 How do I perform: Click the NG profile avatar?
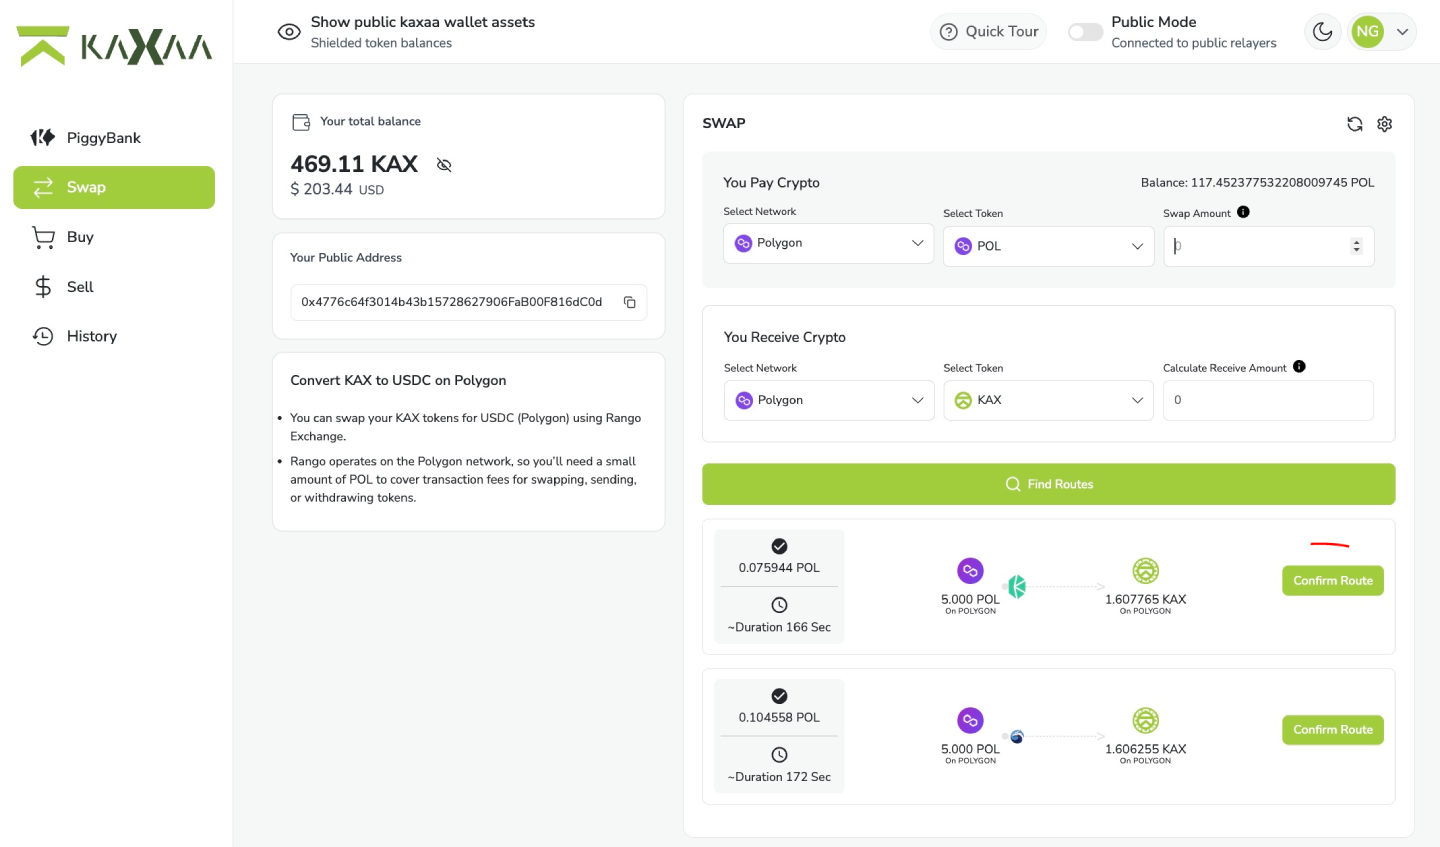(x=1367, y=32)
